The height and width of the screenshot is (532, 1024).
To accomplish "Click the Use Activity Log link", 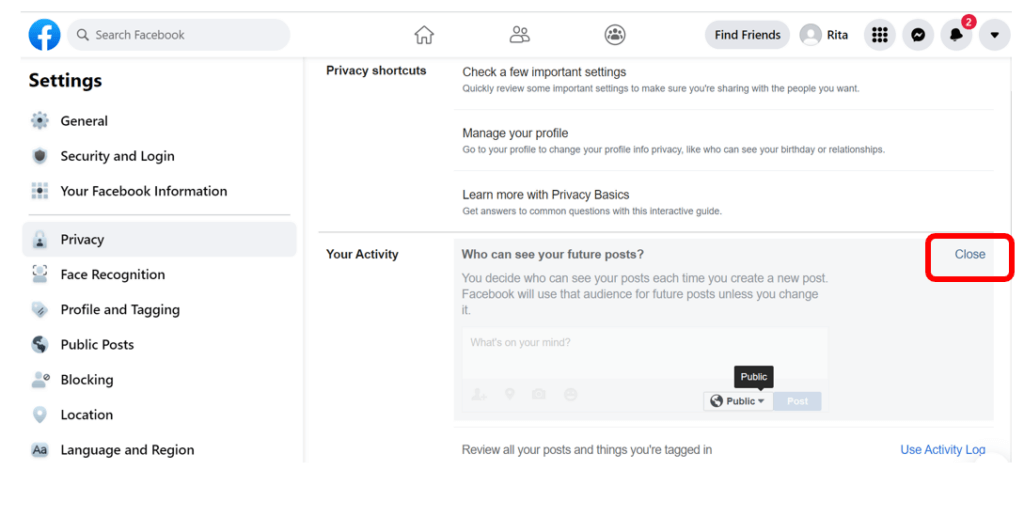I will point(942,450).
